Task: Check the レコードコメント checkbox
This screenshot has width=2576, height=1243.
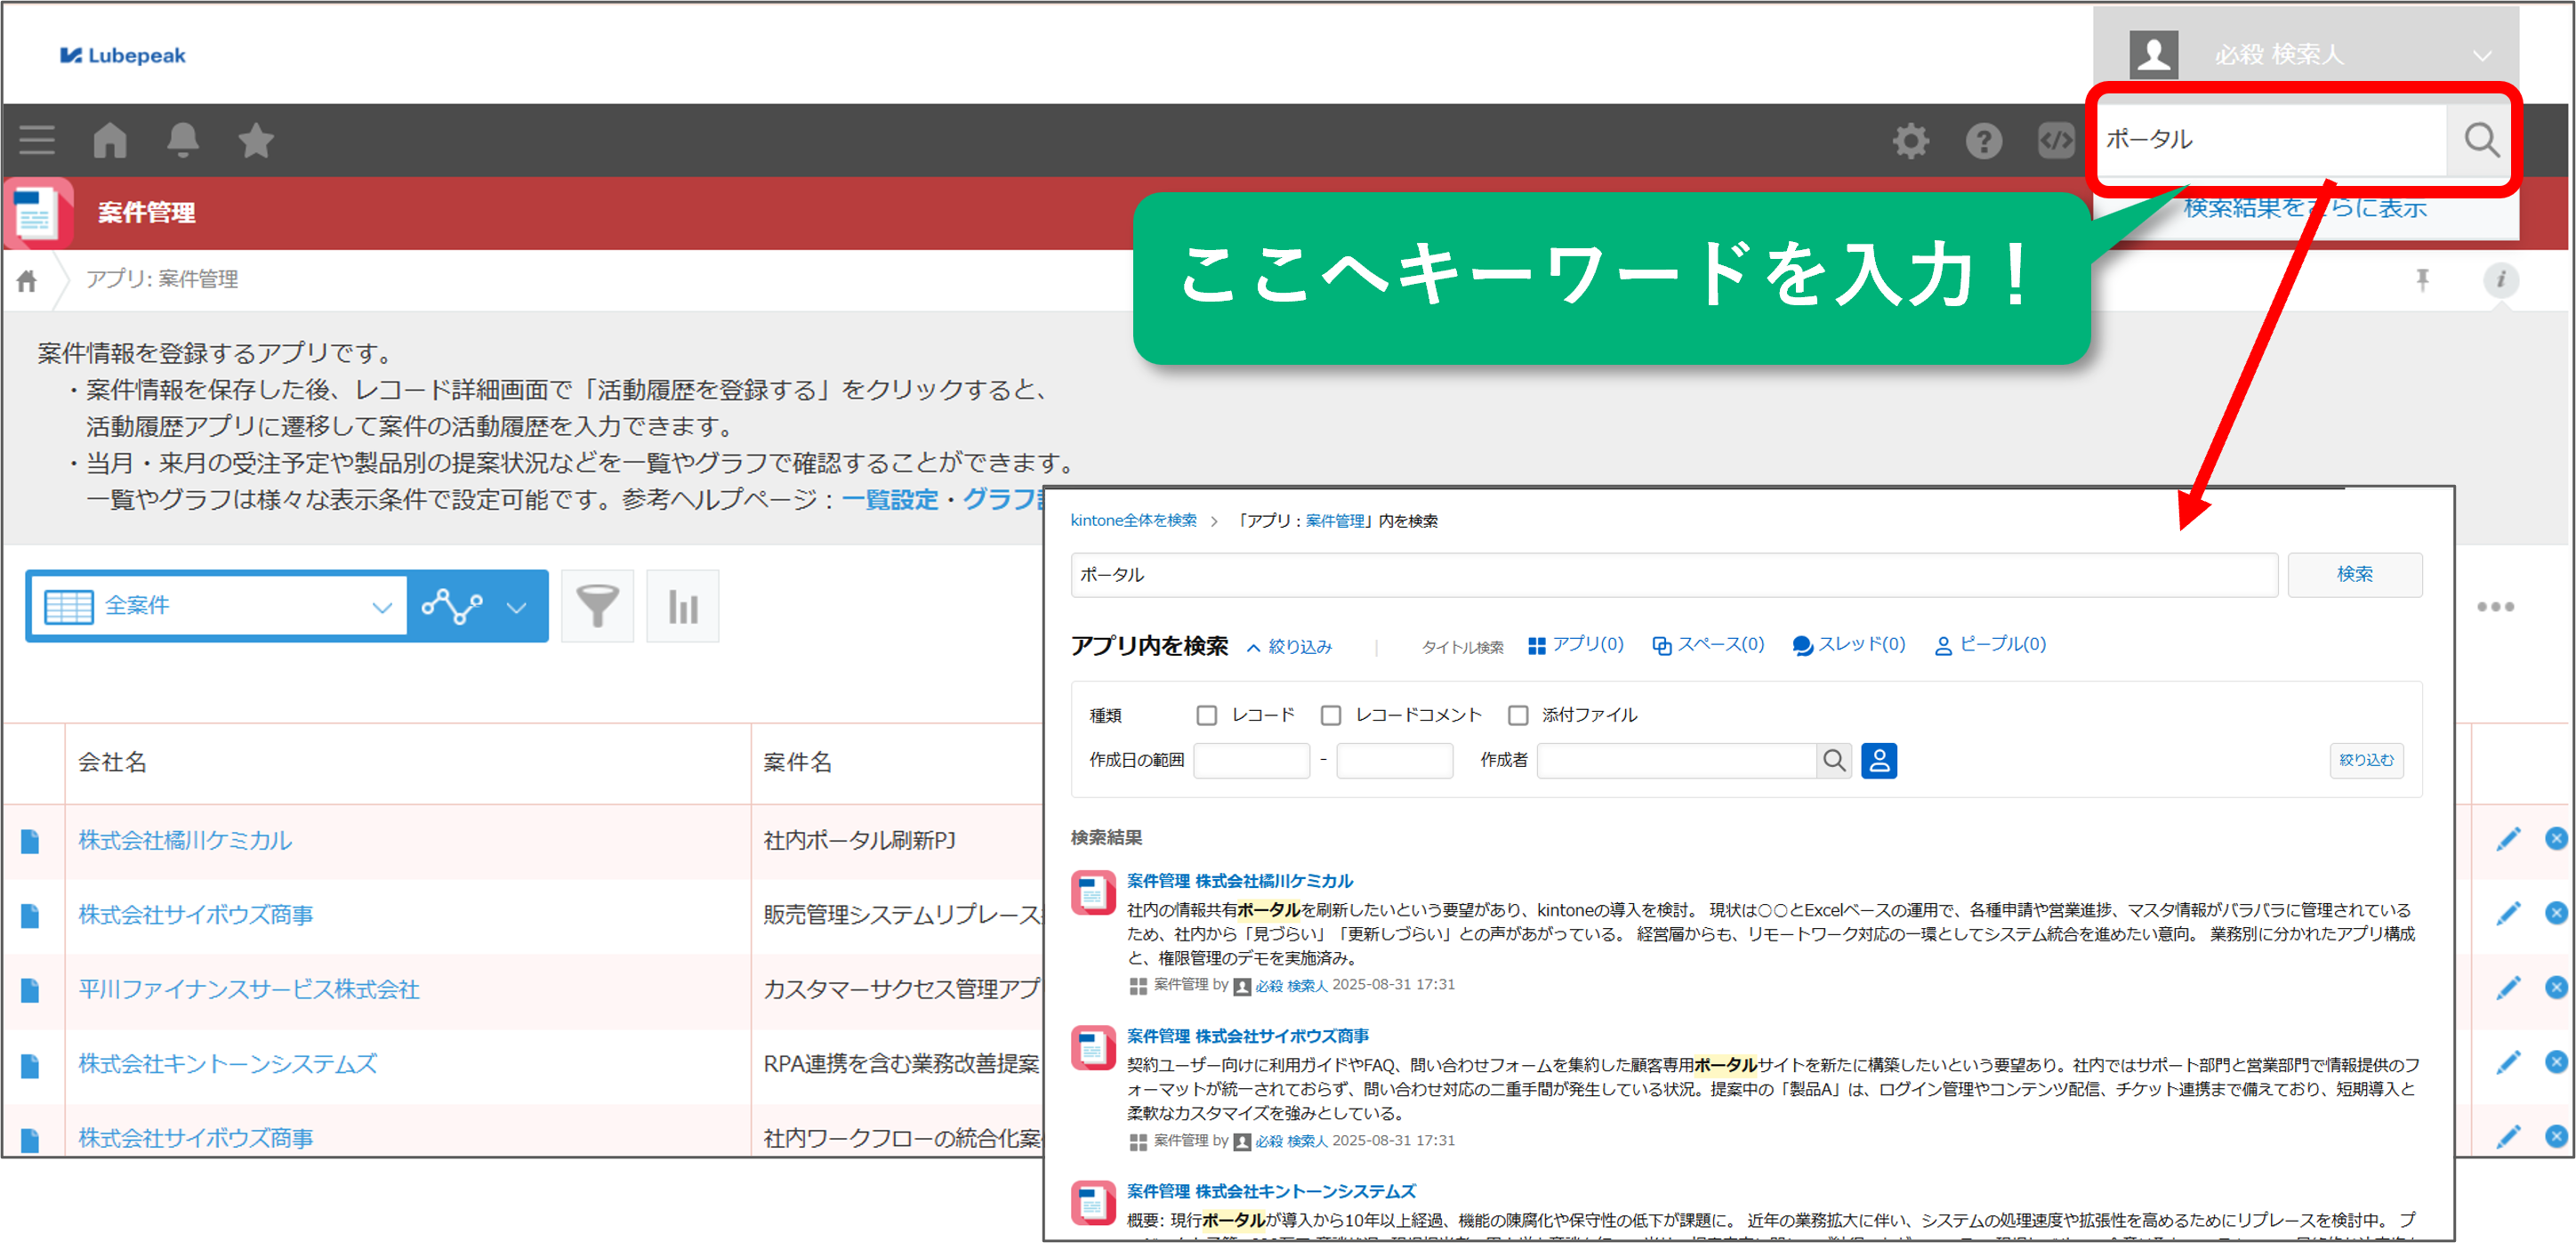Action: click(x=1331, y=714)
